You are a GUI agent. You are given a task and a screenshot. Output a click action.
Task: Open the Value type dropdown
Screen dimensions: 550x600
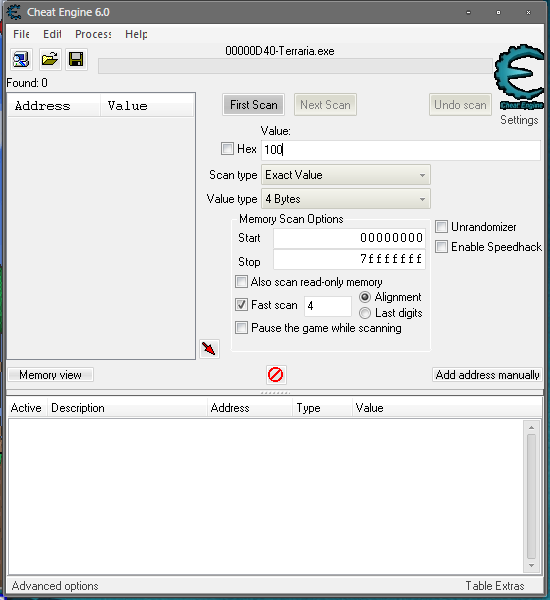[346, 199]
